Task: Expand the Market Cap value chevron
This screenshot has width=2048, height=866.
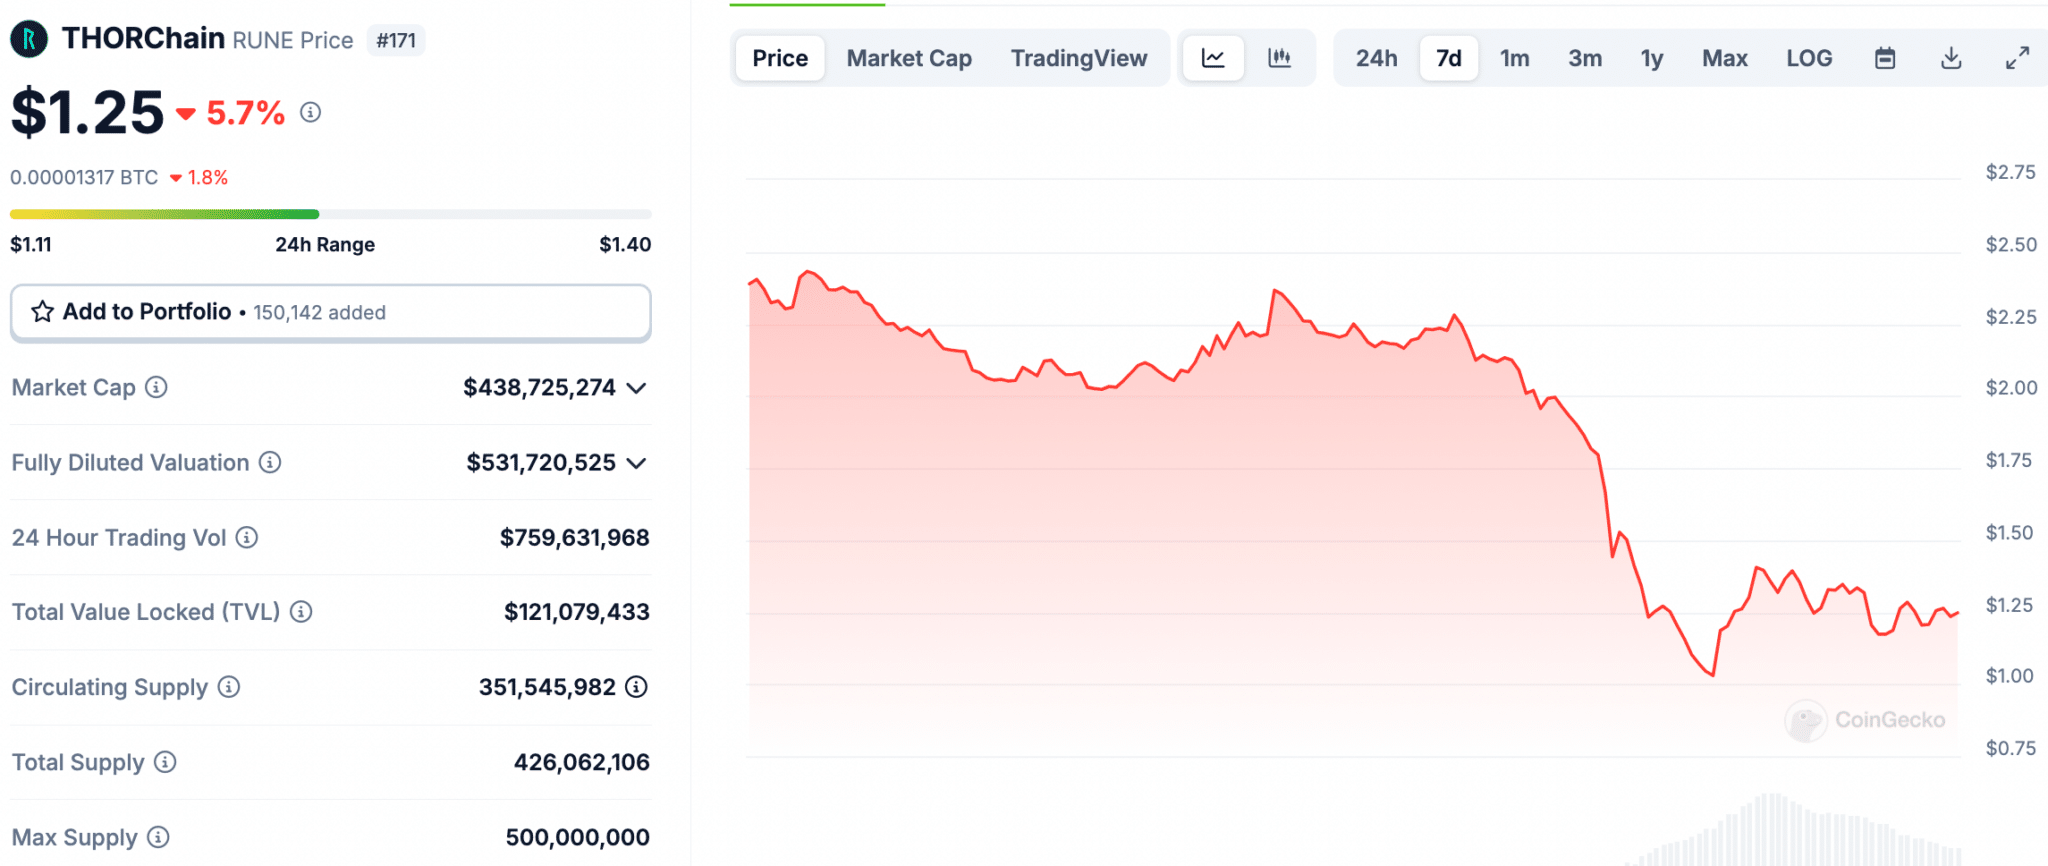Action: [x=637, y=388]
